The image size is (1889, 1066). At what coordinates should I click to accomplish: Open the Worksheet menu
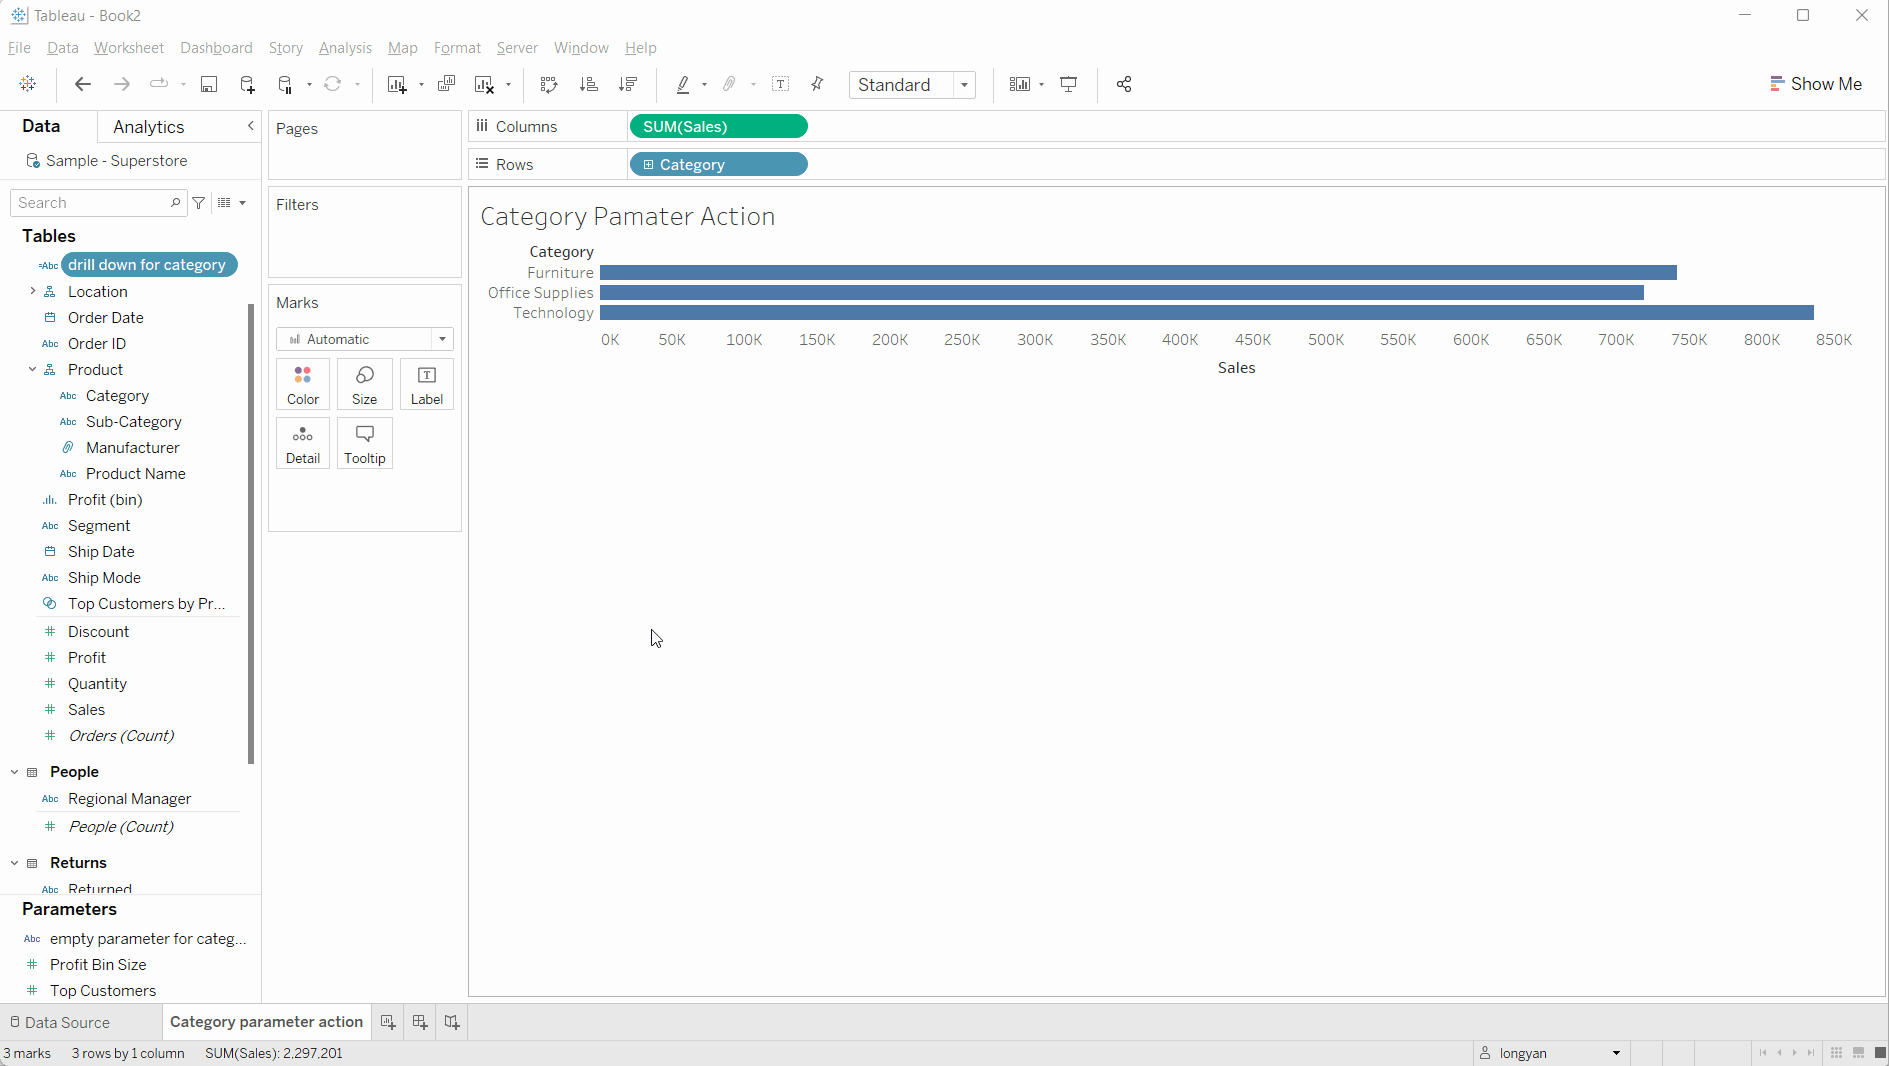(128, 48)
